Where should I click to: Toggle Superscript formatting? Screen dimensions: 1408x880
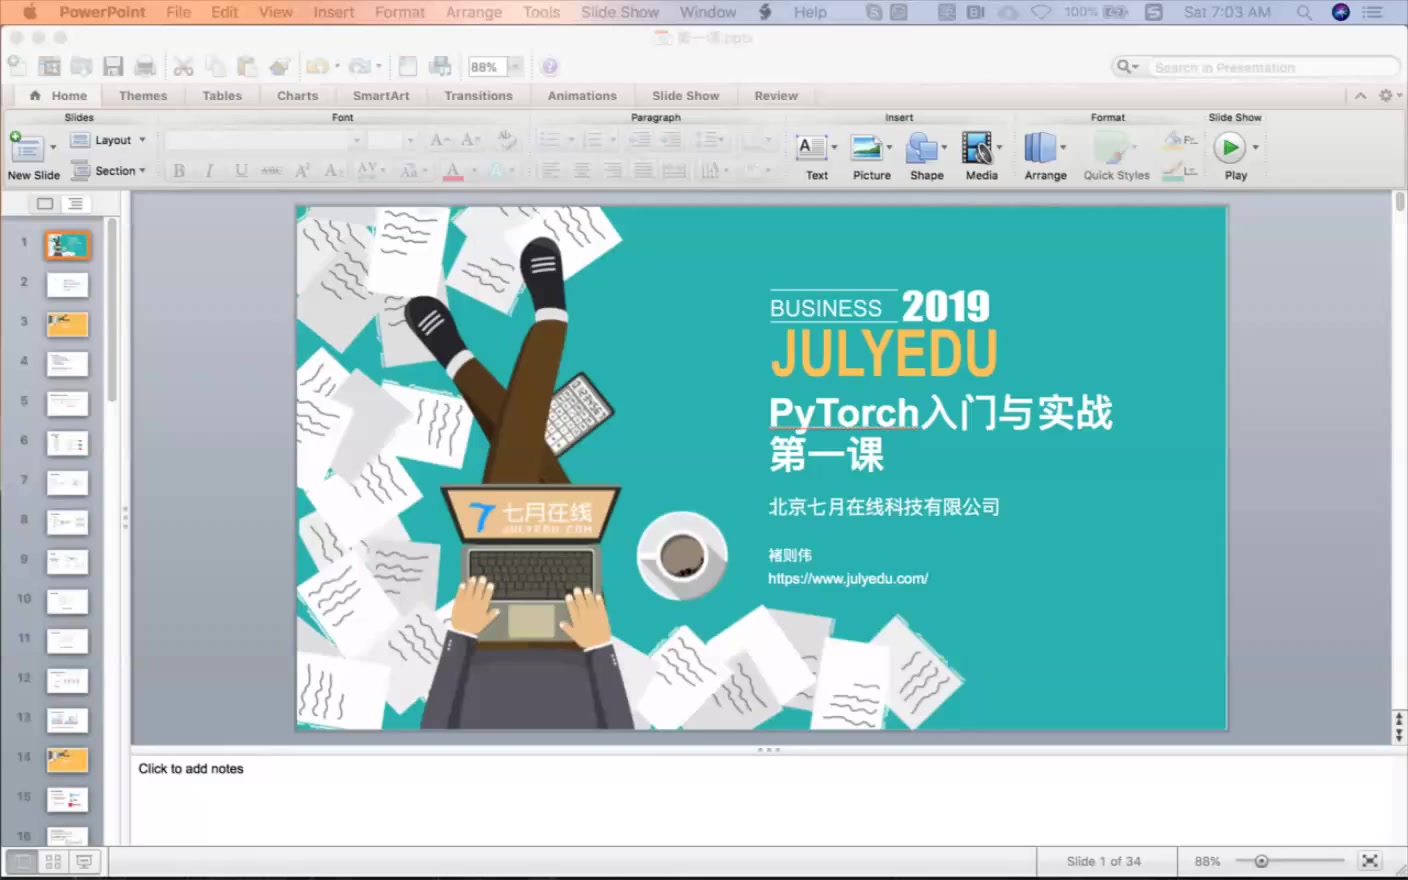coord(302,171)
